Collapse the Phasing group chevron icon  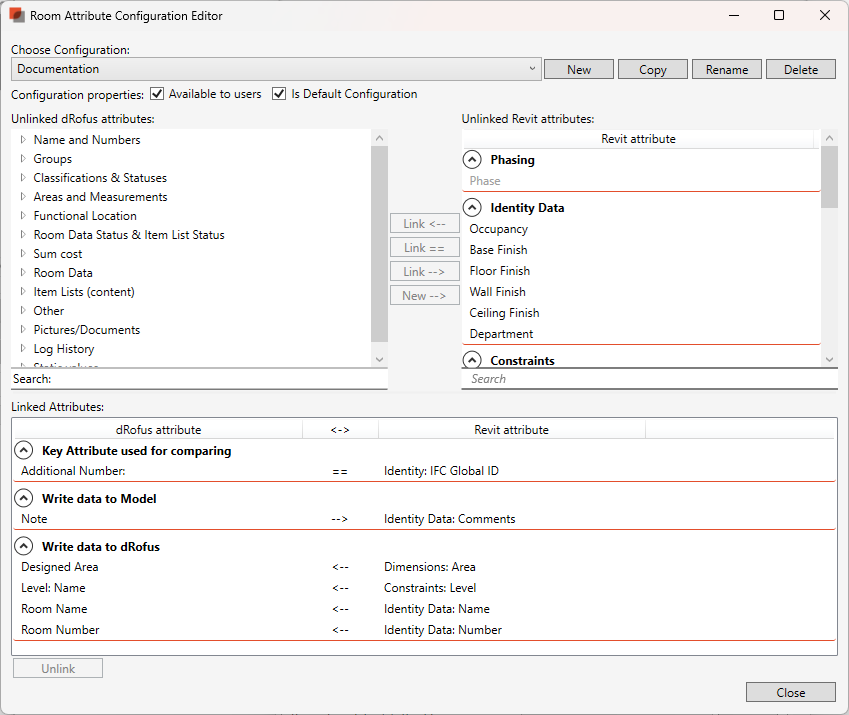tap(473, 160)
